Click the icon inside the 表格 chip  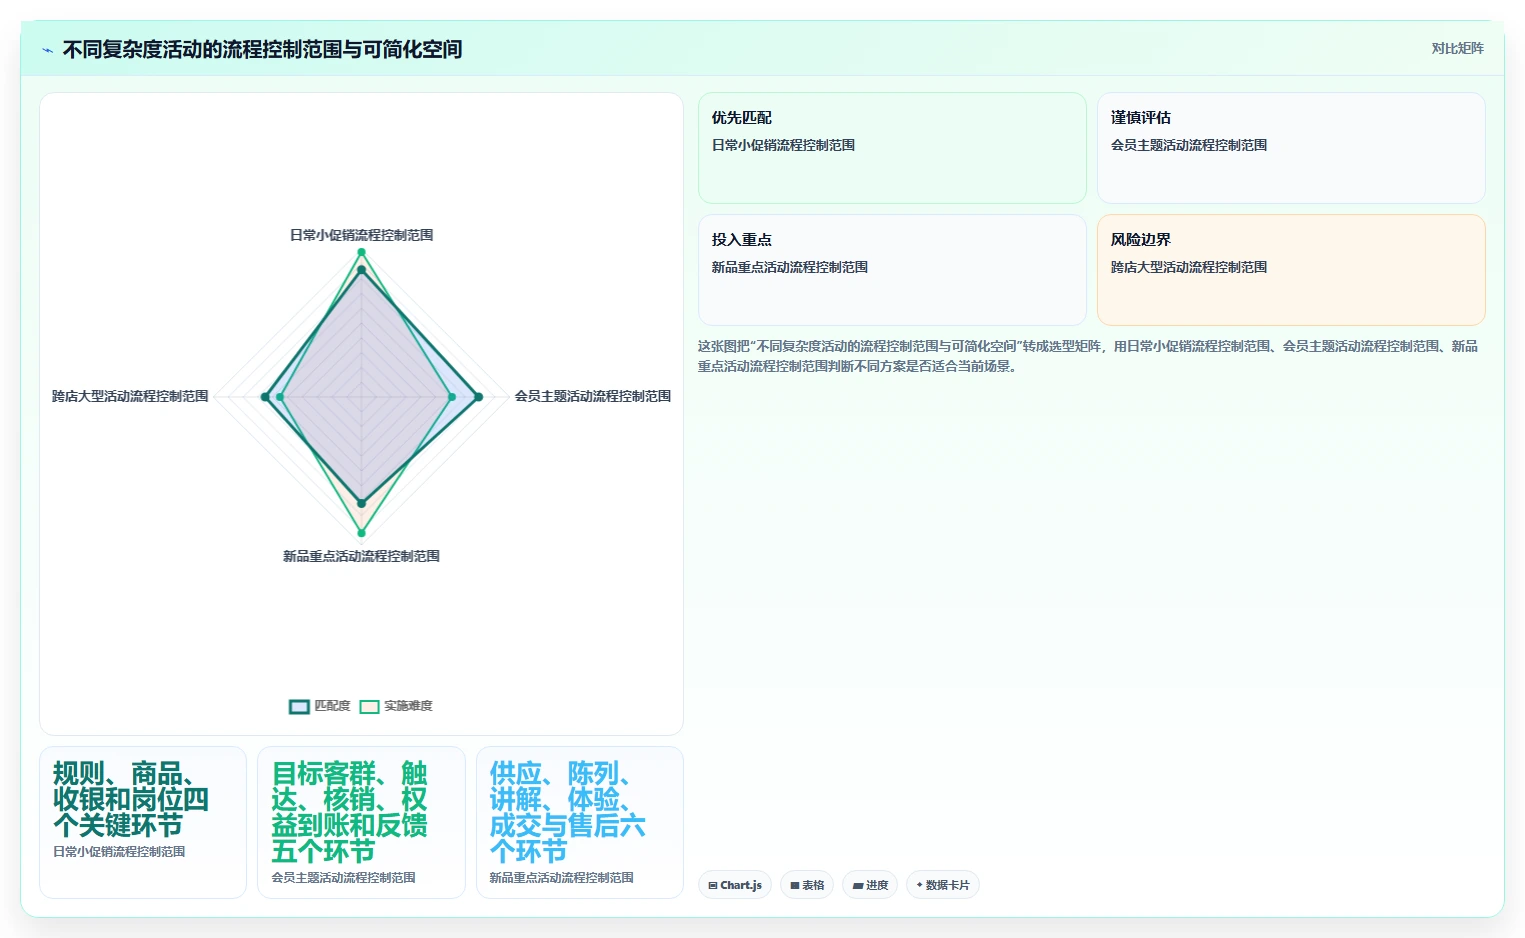[x=795, y=886]
